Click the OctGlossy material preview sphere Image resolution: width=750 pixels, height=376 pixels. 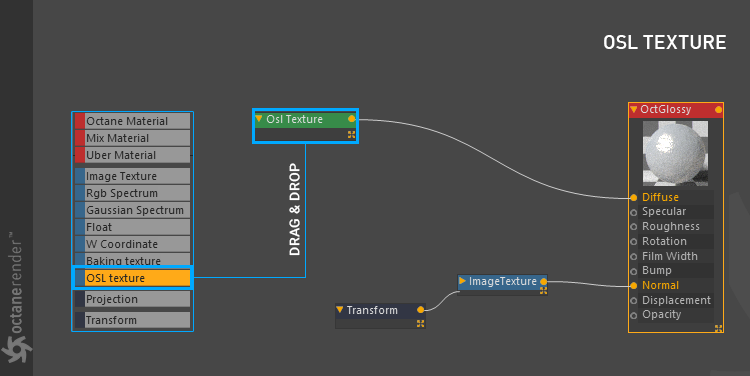tap(675, 153)
